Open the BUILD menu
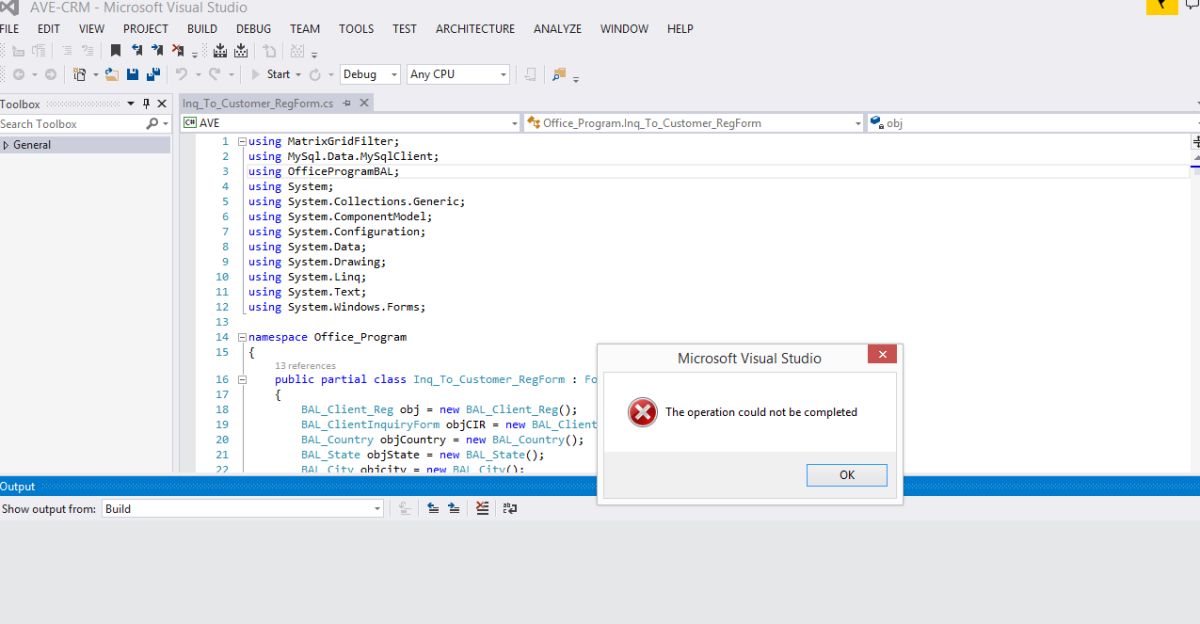 pyautogui.click(x=202, y=29)
